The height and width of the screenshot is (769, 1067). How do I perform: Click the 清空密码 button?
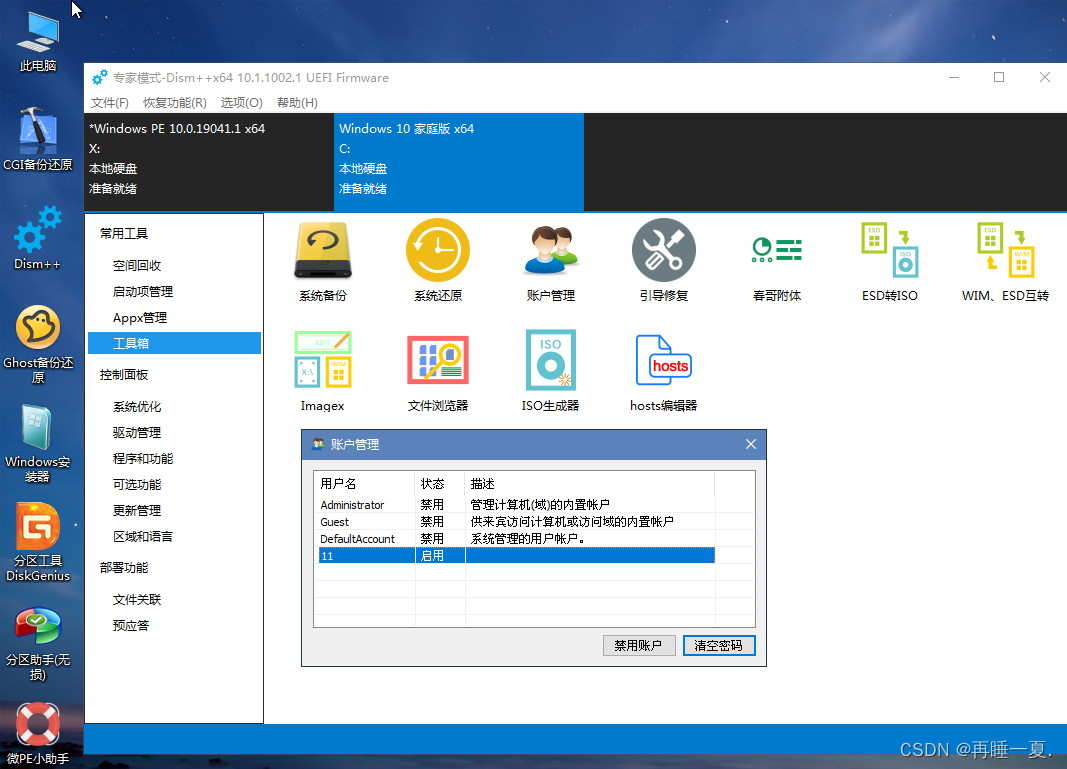[x=719, y=645]
